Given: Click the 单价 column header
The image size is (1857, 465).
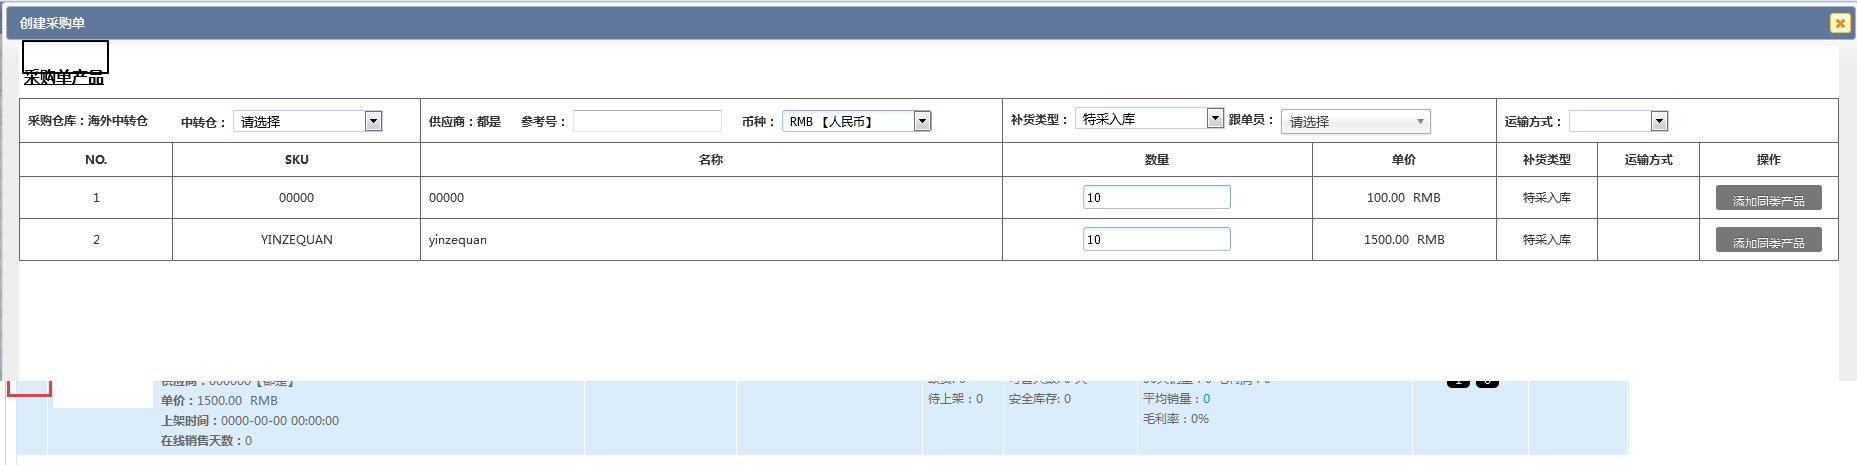Looking at the screenshot, I should [x=1404, y=160].
